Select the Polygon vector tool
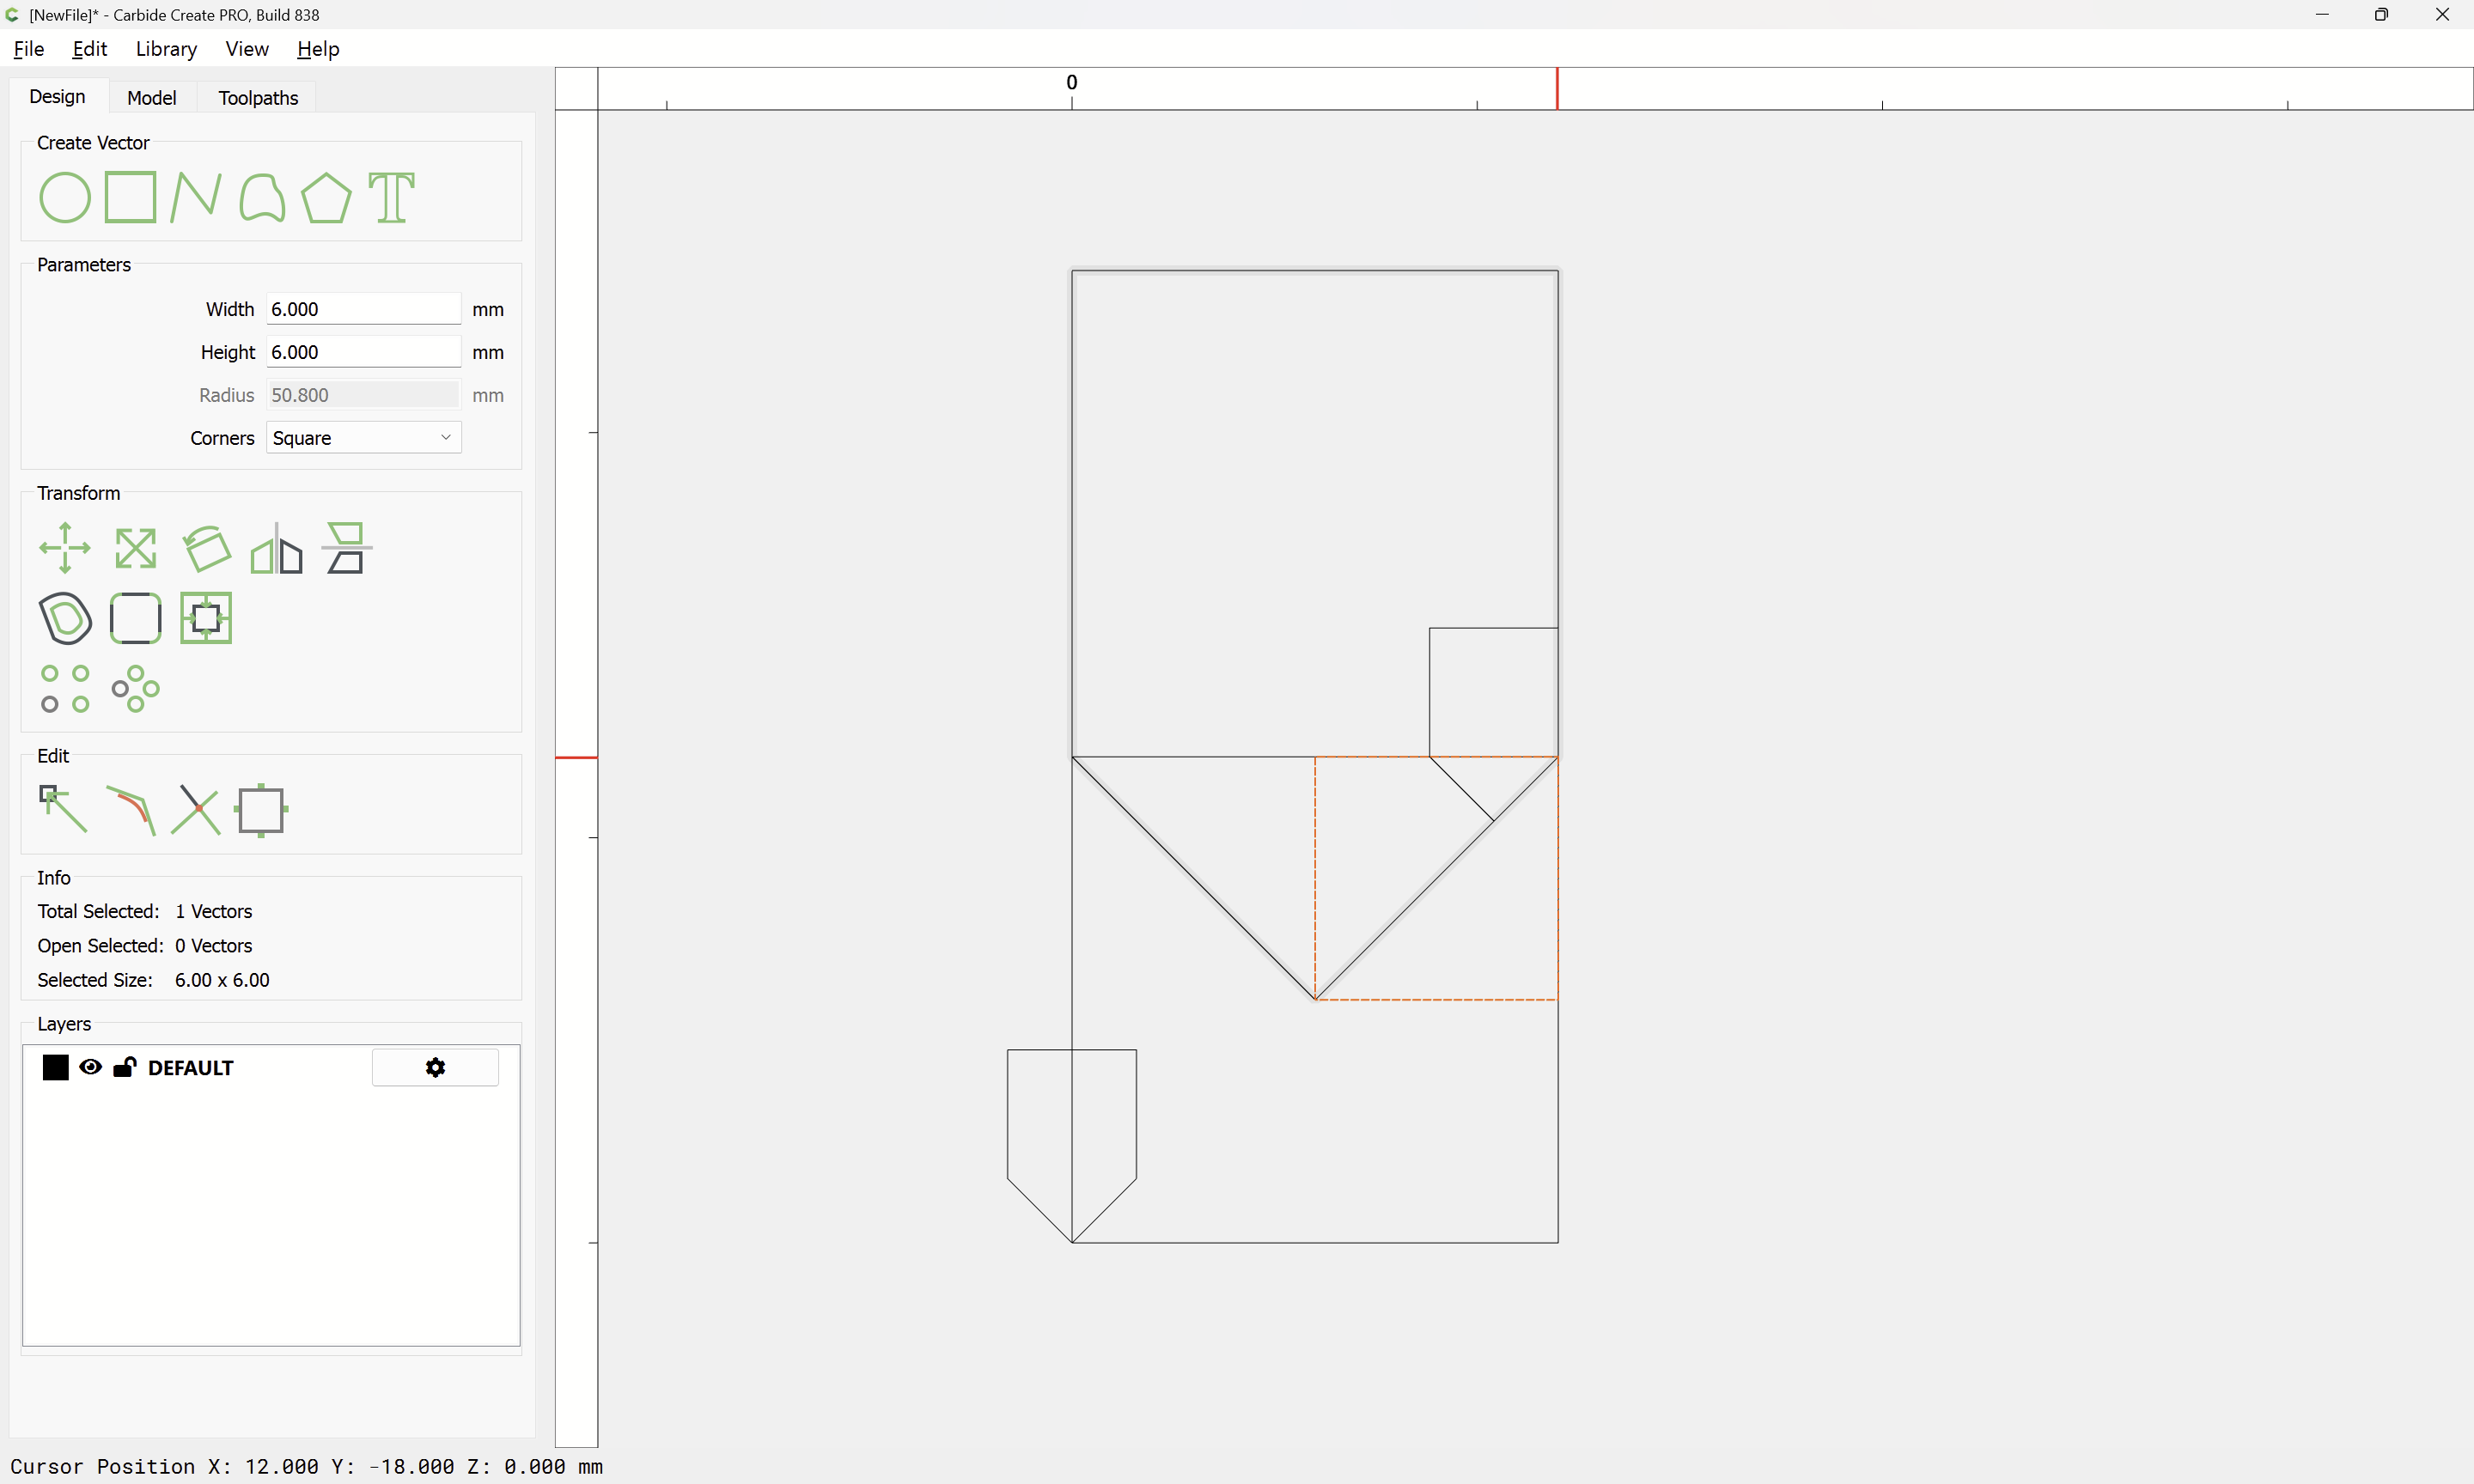Screen dimensions: 2474x1484 [x=326, y=197]
